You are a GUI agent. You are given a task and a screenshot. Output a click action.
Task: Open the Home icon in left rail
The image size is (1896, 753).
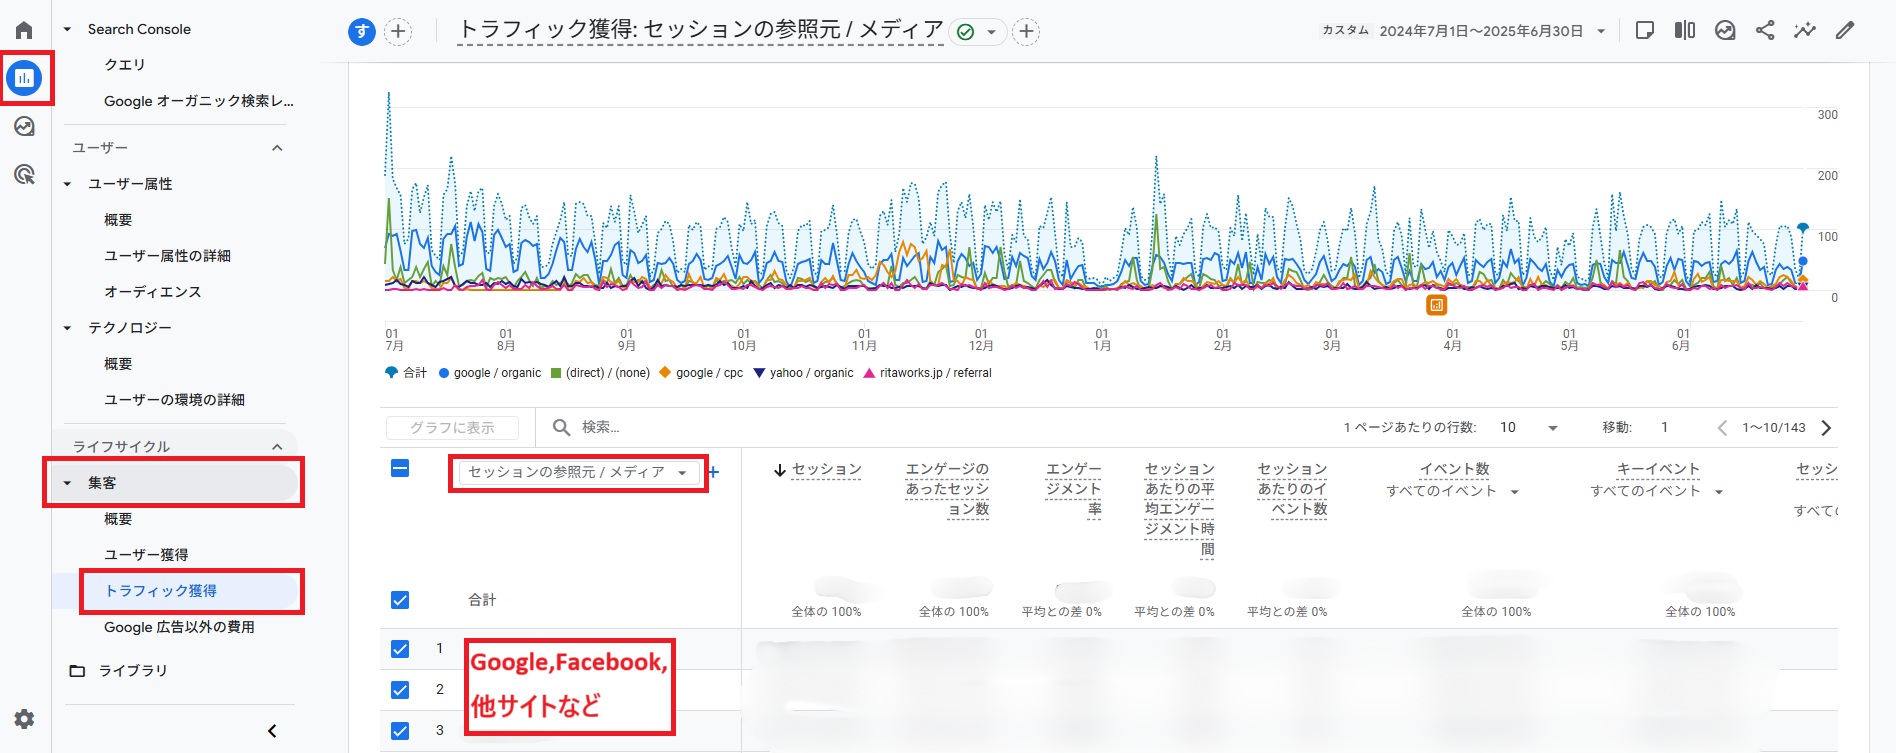(x=24, y=30)
